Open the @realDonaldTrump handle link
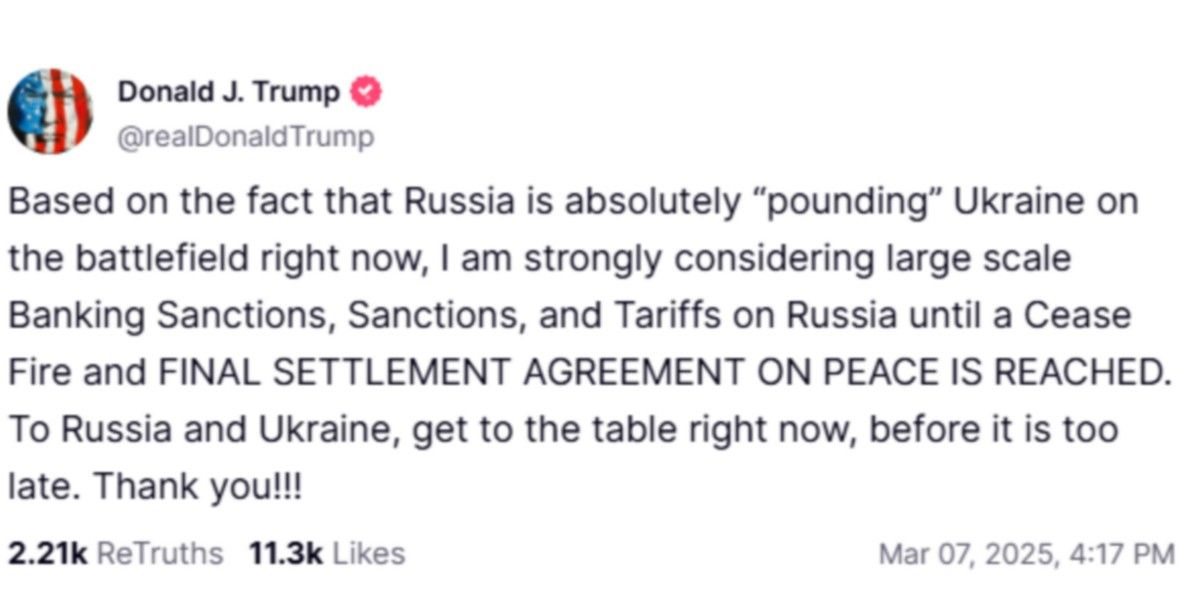This screenshot has height=594, width=1200. (246, 135)
